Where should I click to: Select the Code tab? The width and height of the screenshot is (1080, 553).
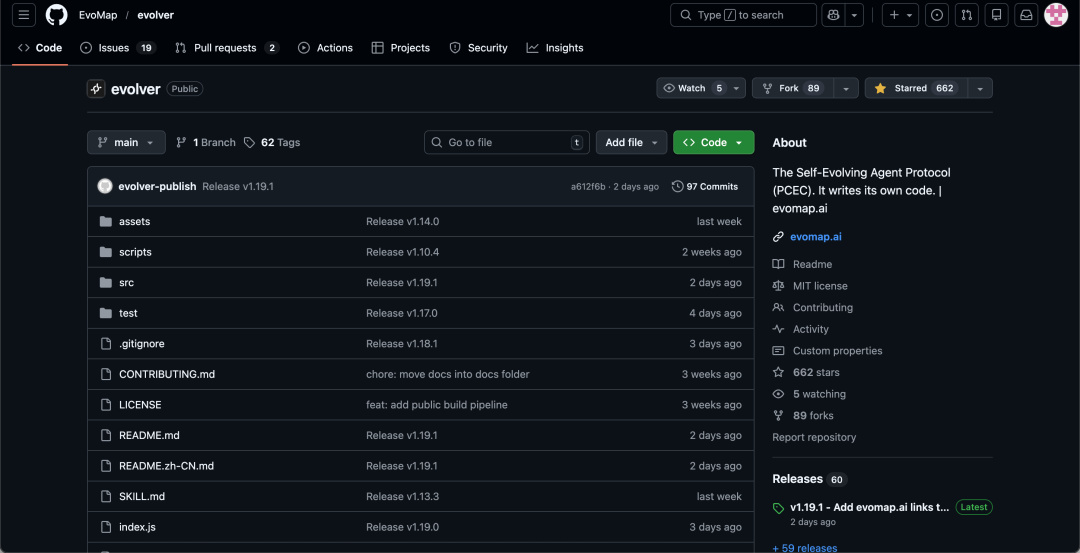[40, 48]
